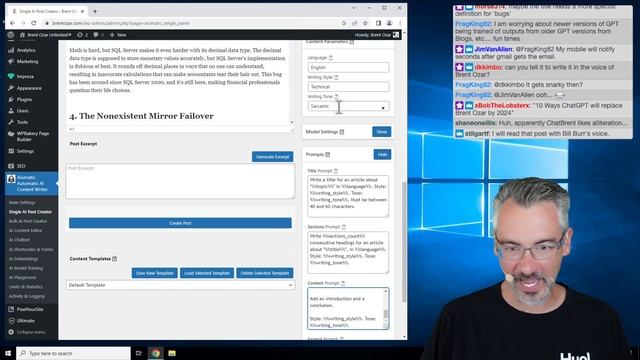Select Aiomatic Automatic AI Content Writer

click(x=32, y=183)
